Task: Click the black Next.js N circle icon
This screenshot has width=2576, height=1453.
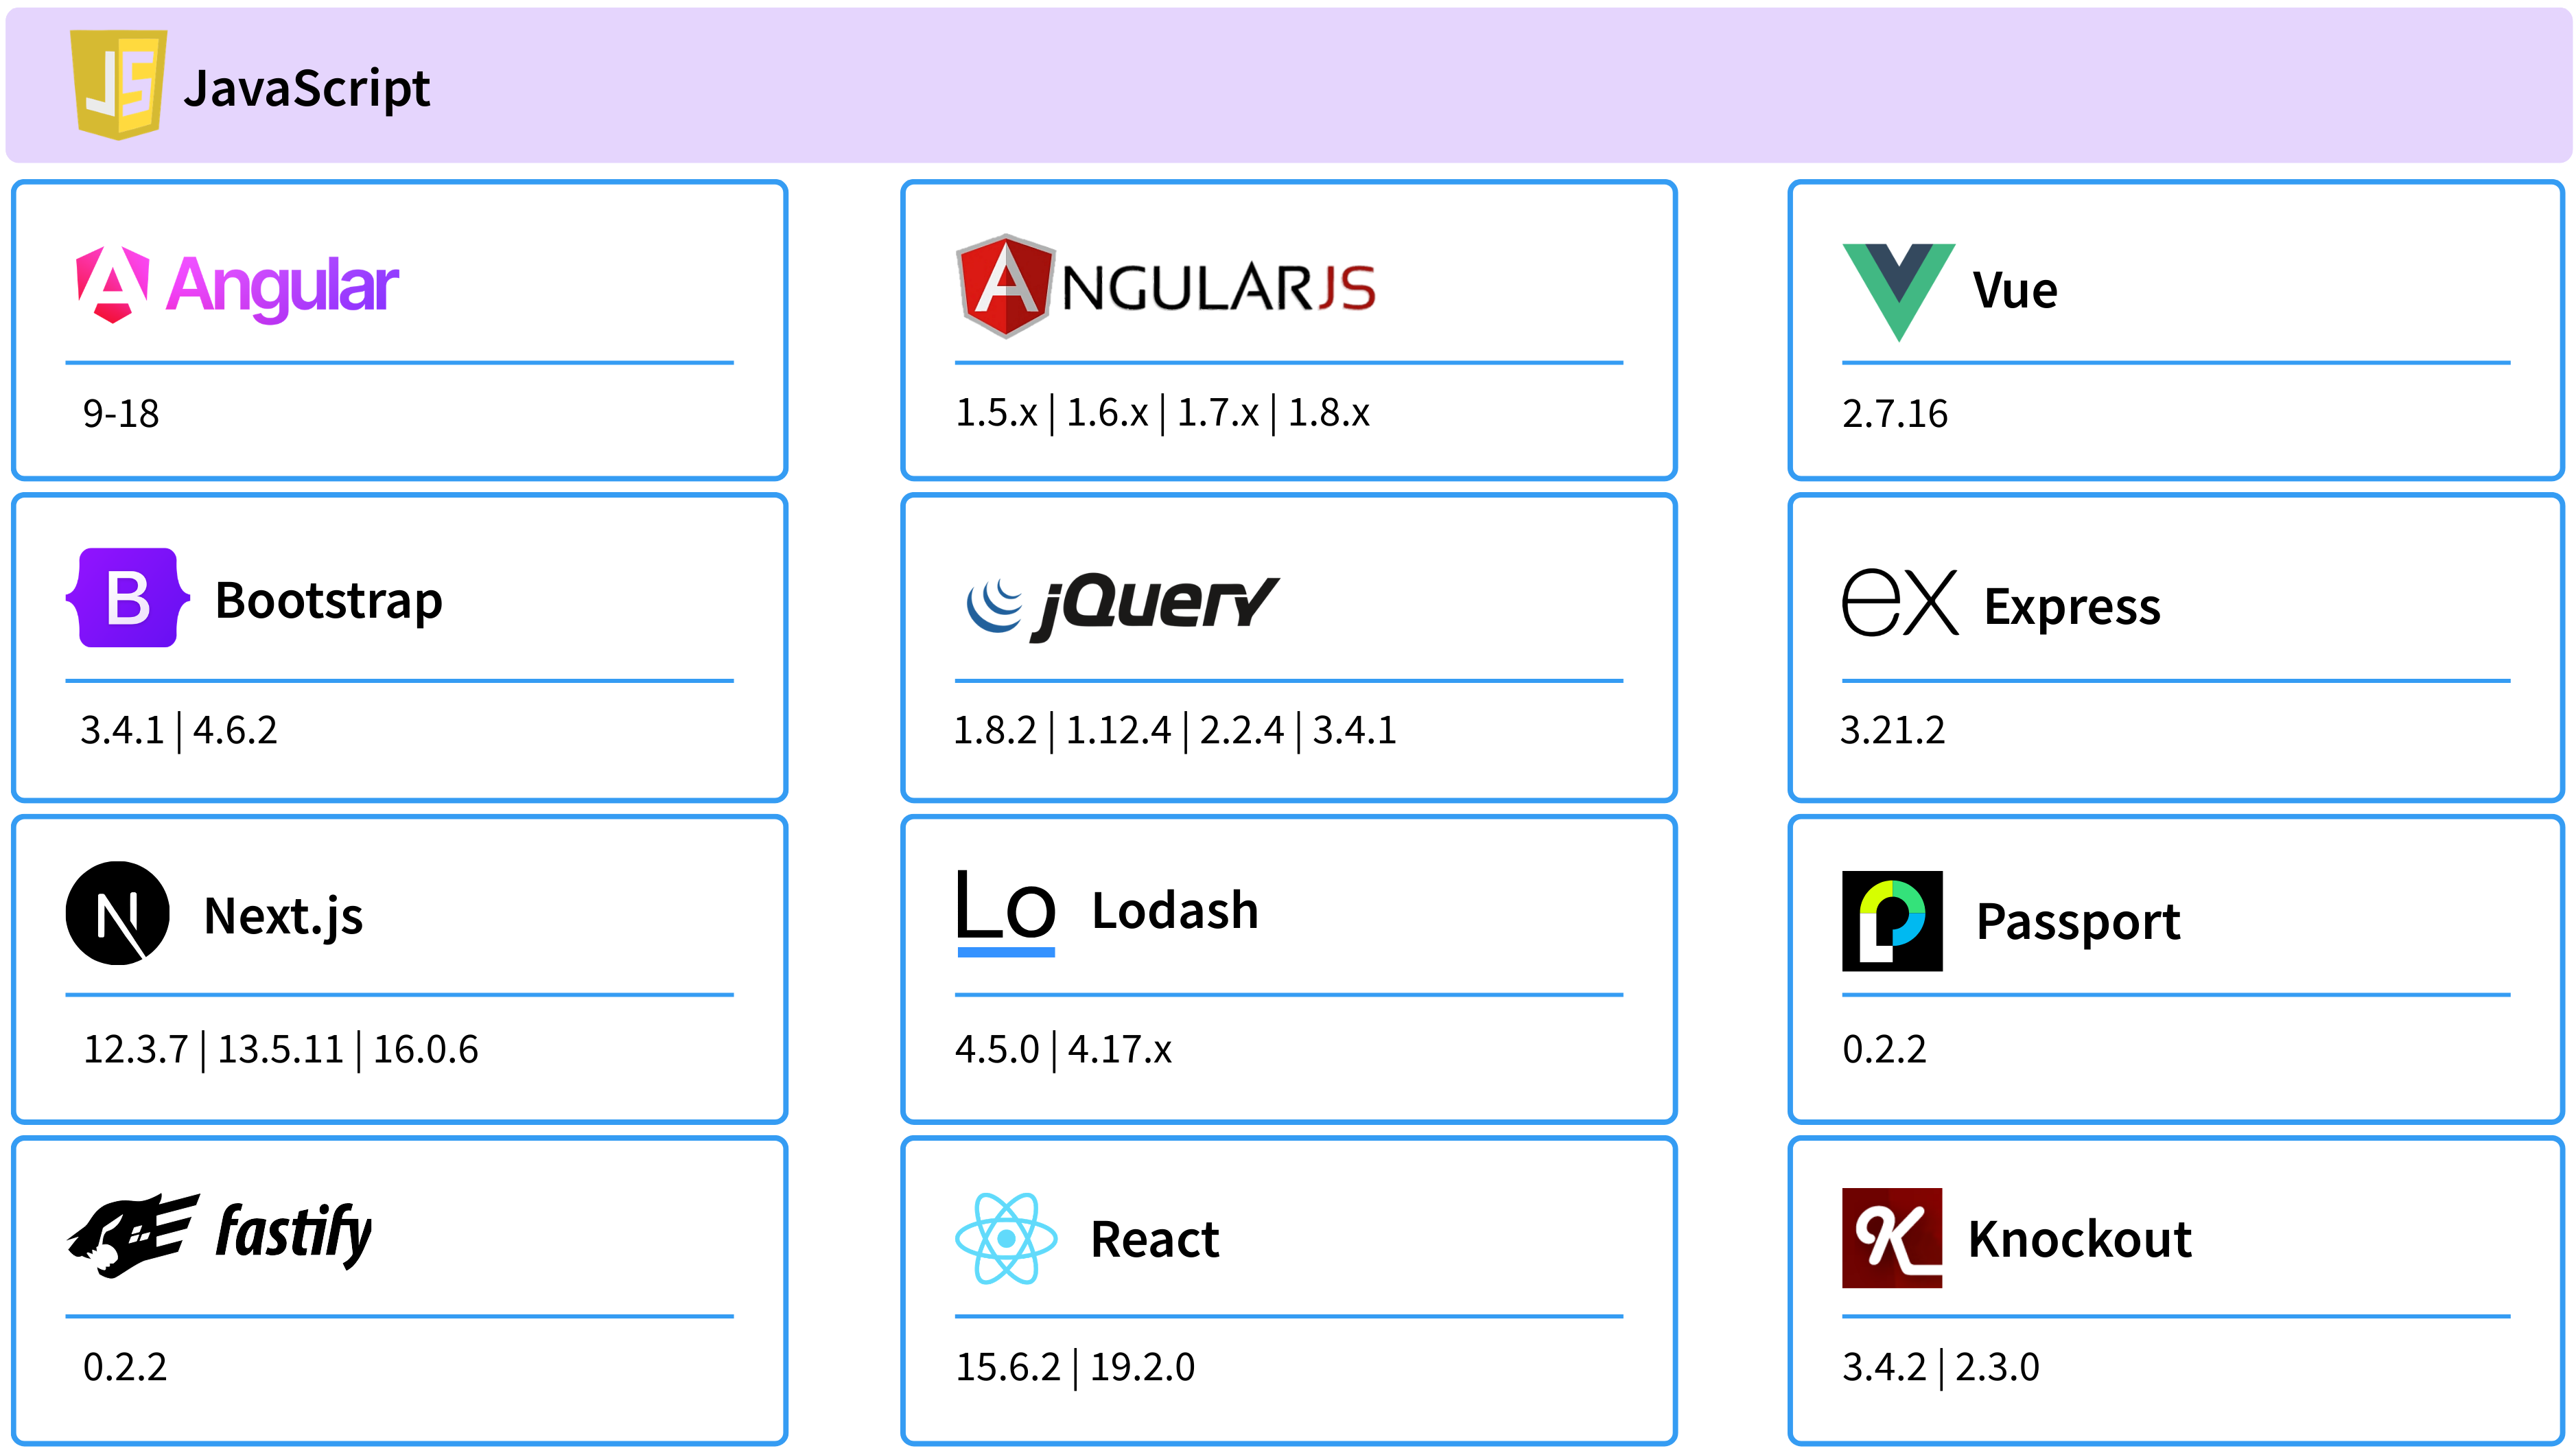Action: pos(117,913)
